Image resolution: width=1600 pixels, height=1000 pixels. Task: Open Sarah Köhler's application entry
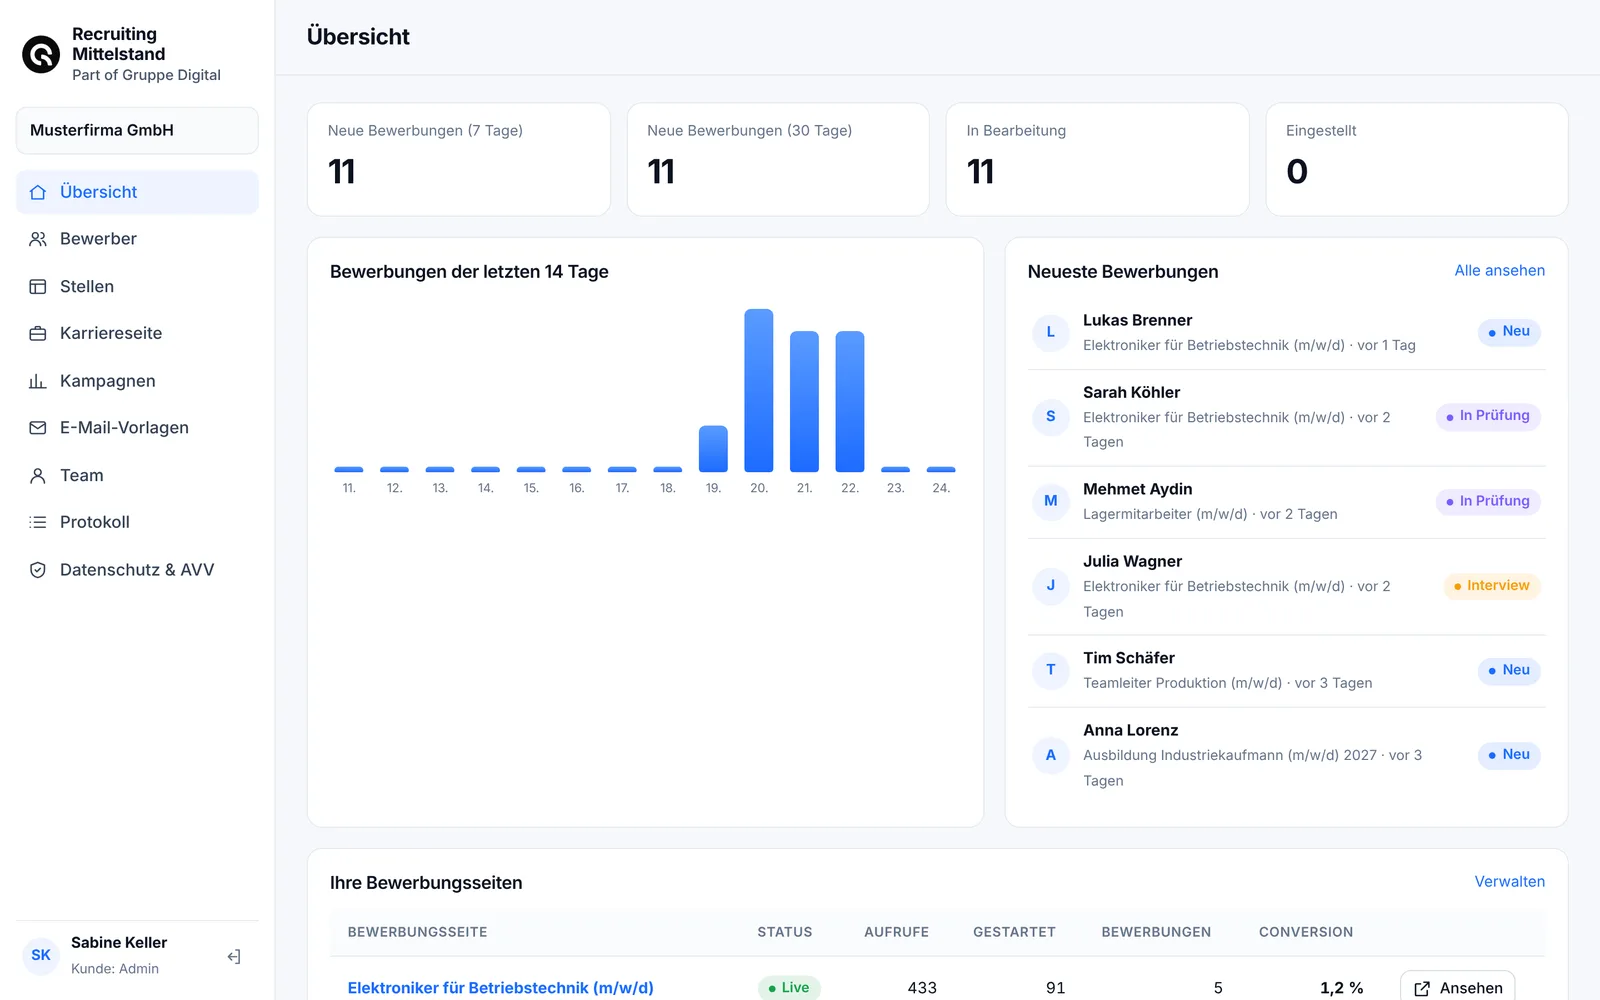tap(1286, 417)
